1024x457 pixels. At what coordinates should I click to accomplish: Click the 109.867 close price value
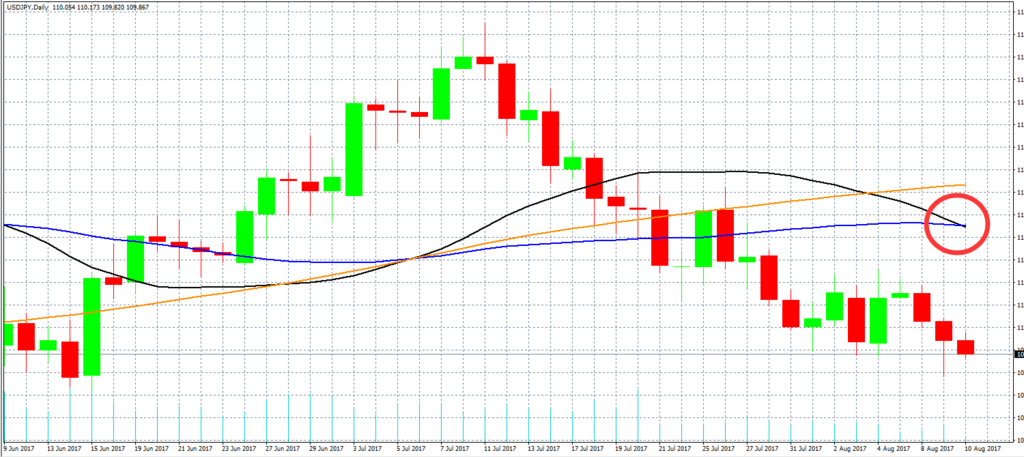click(x=136, y=7)
